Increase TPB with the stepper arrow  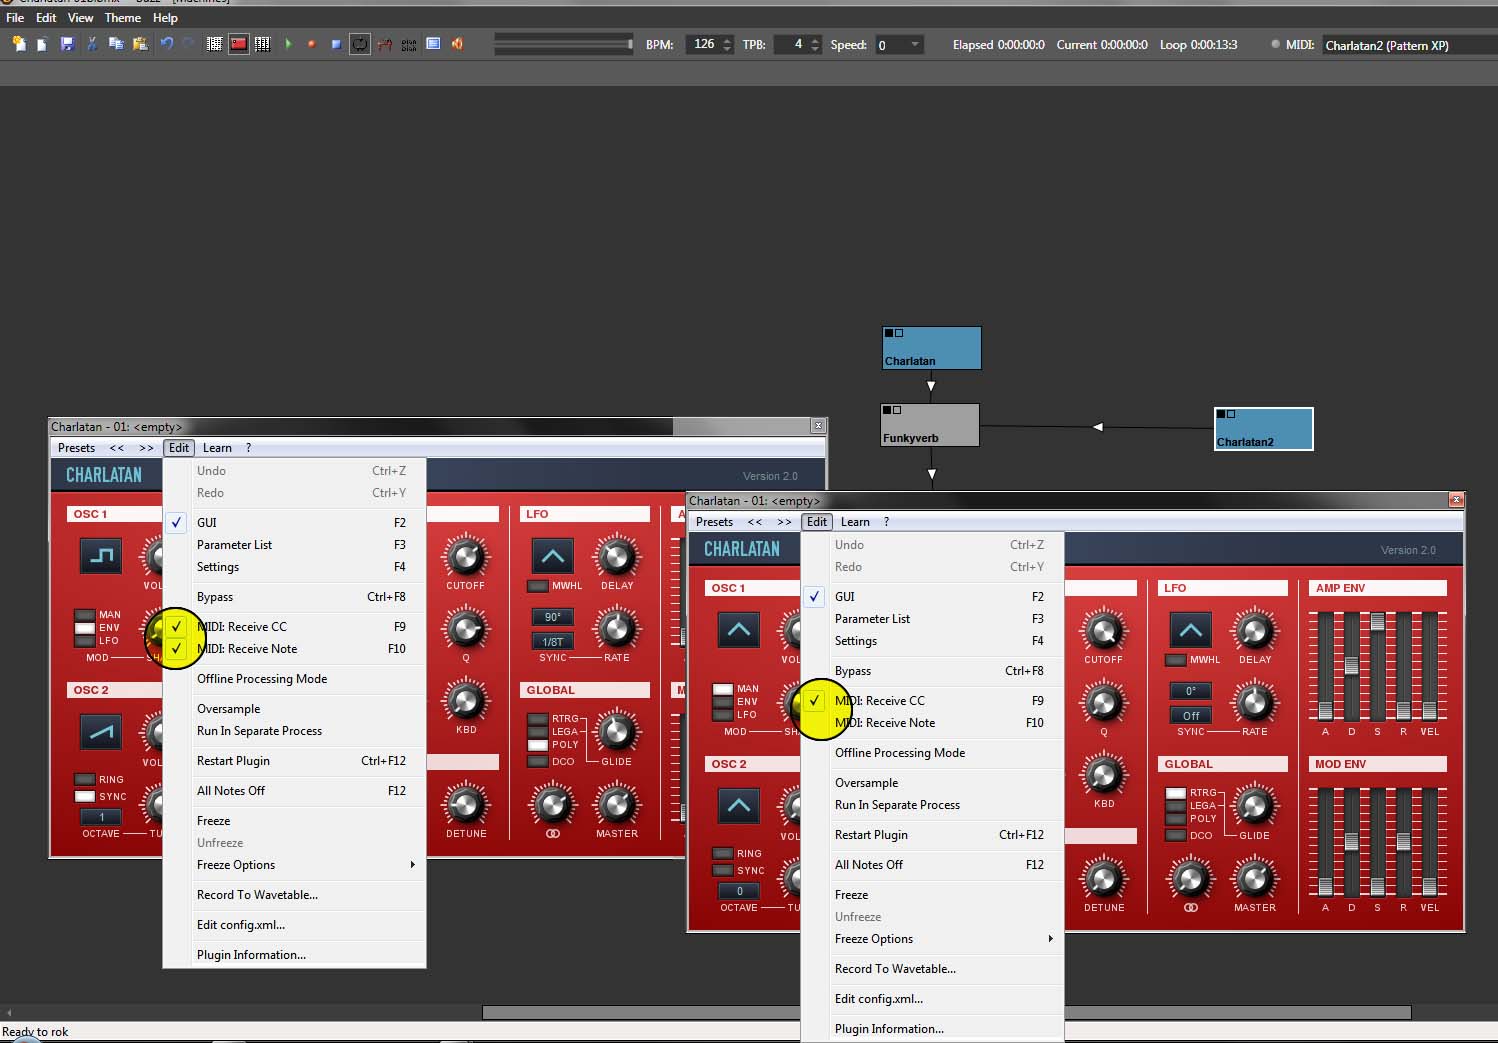815,40
